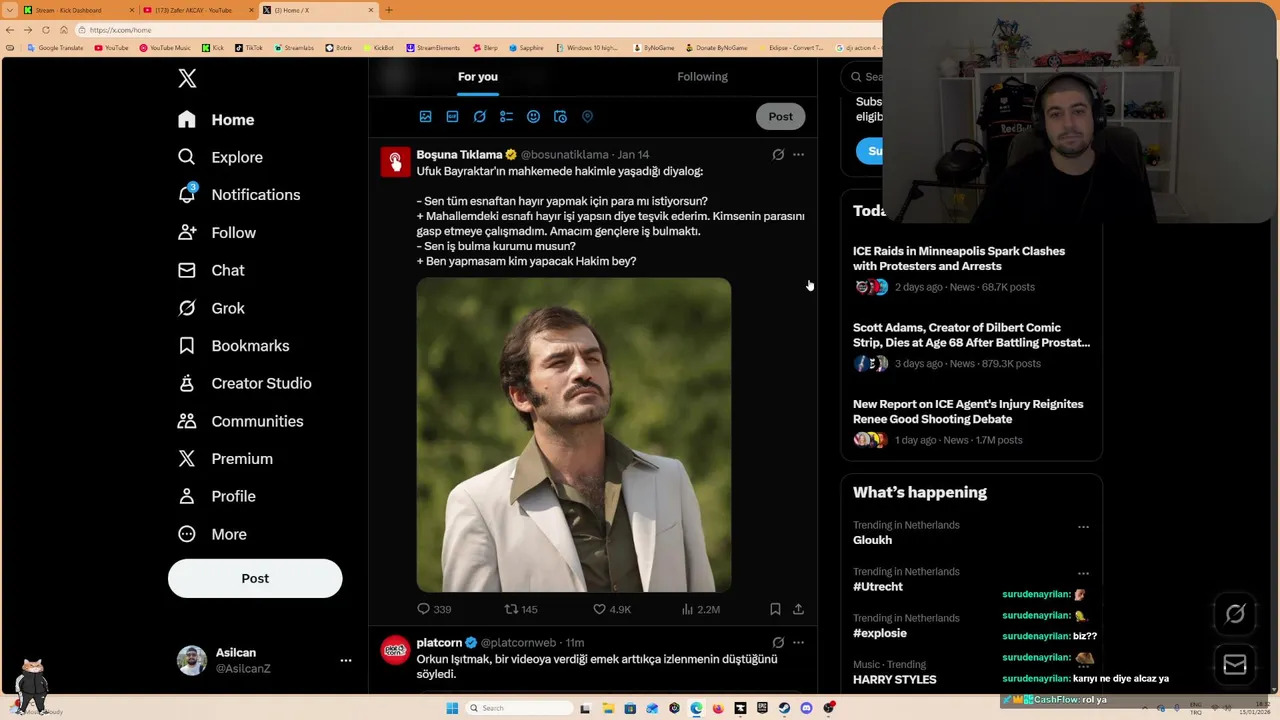
Task: Open Grok from sidebar
Action: point(211,308)
